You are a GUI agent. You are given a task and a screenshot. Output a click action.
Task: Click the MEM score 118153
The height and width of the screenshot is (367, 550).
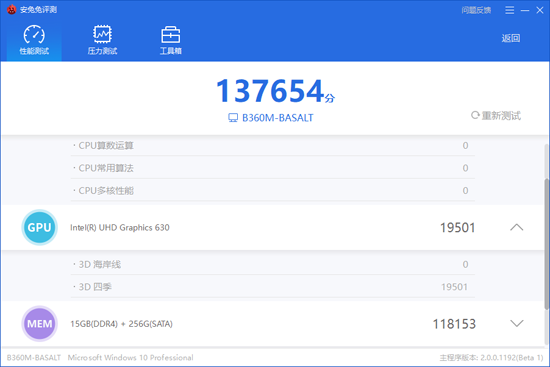tap(454, 324)
